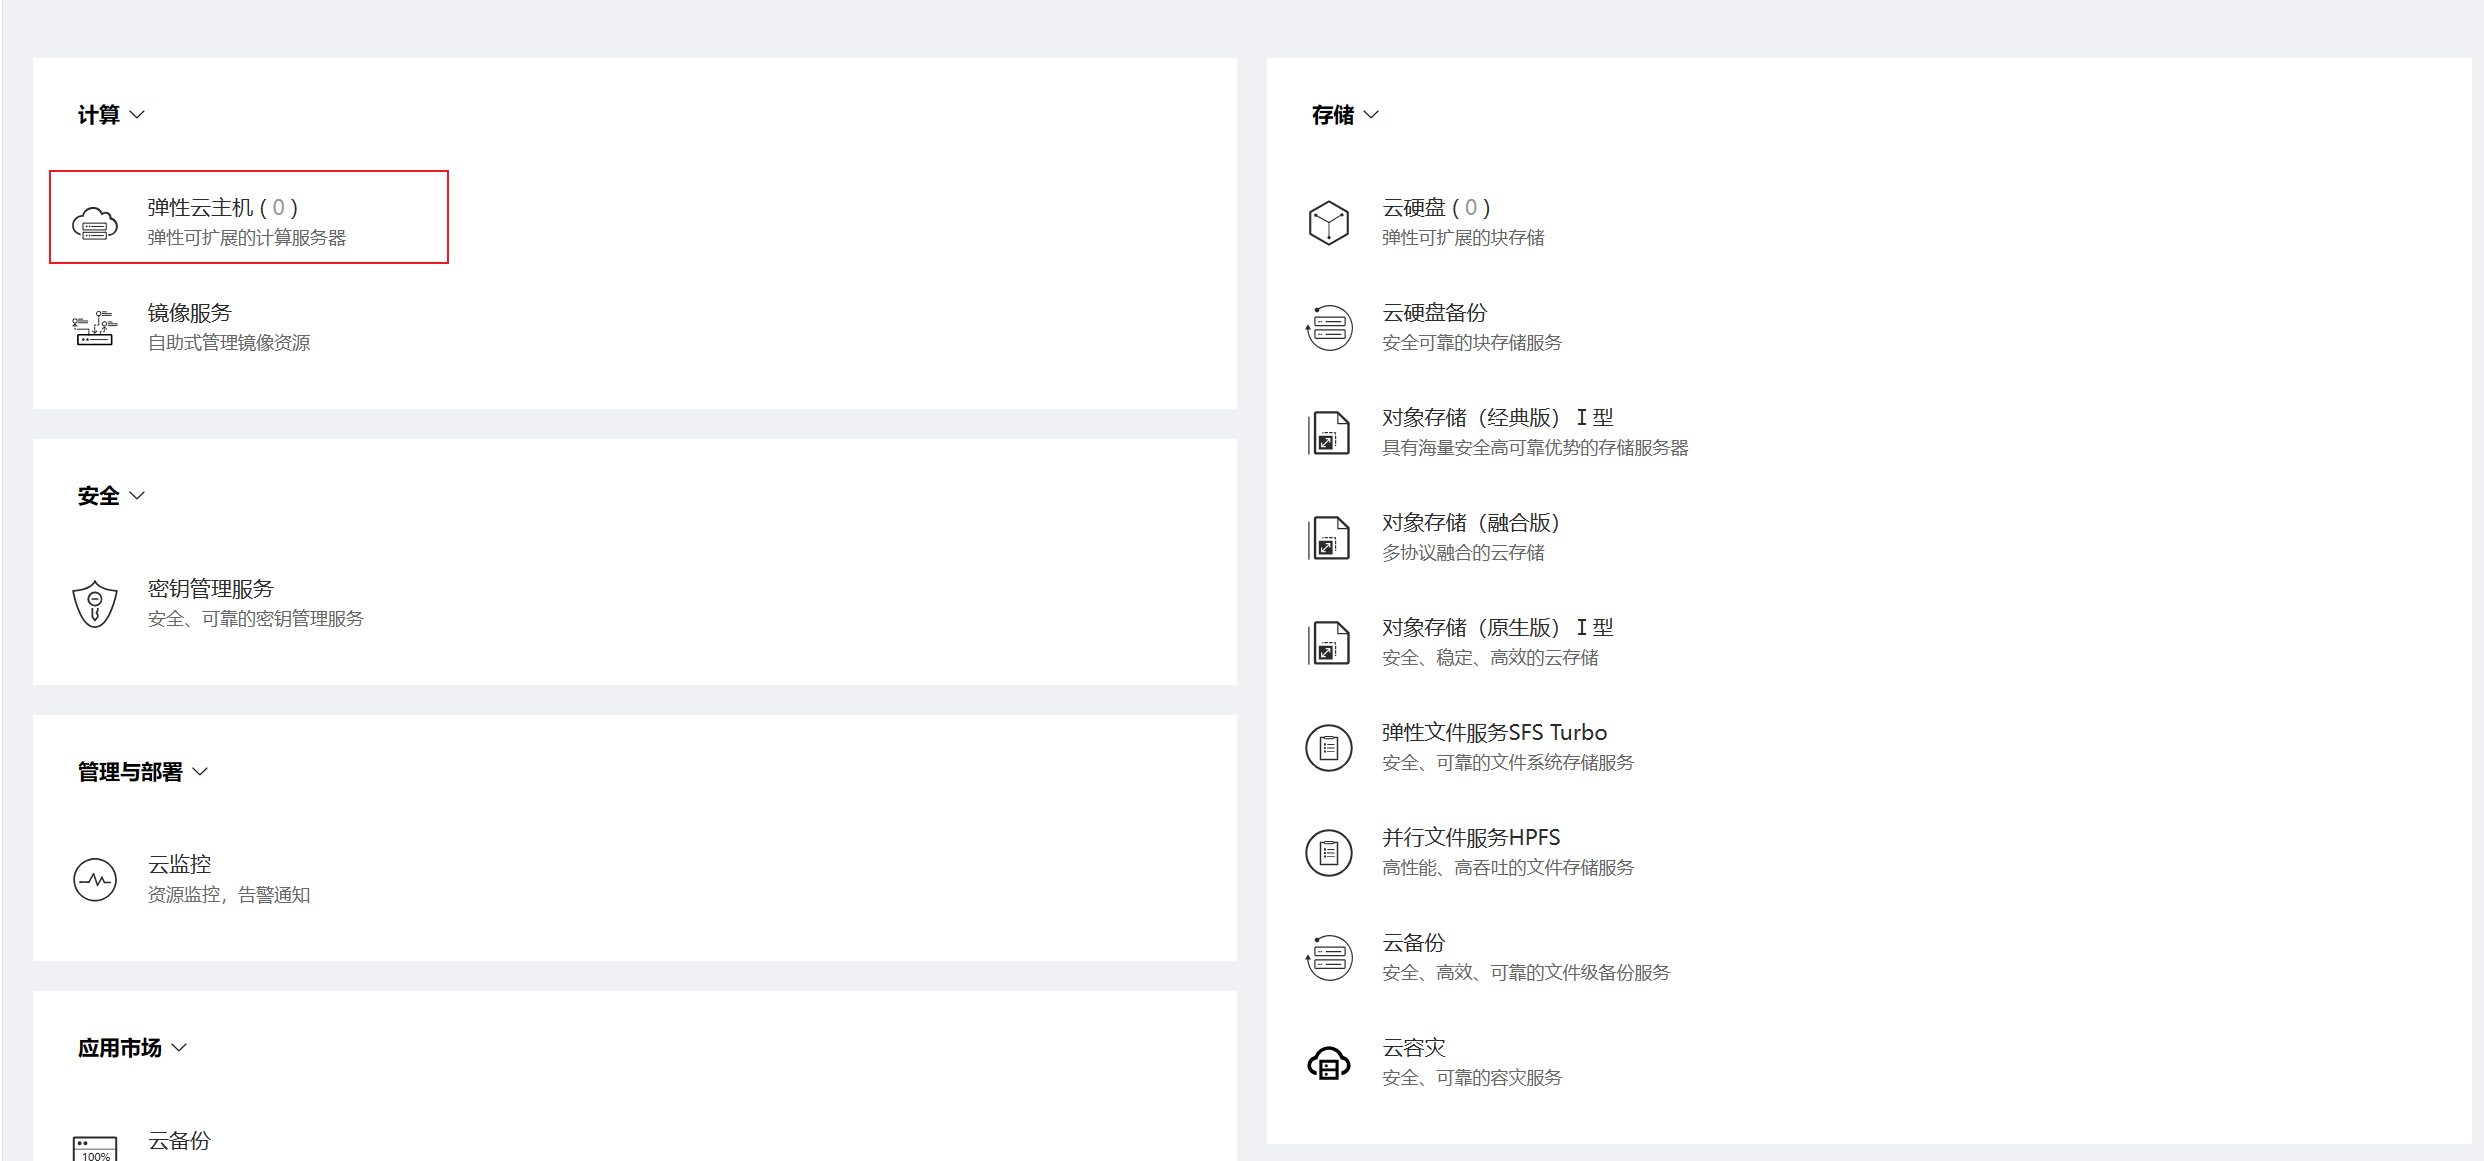Click the Cloud Disk (云硬盘) cube icon

[x=1329, y=223]
